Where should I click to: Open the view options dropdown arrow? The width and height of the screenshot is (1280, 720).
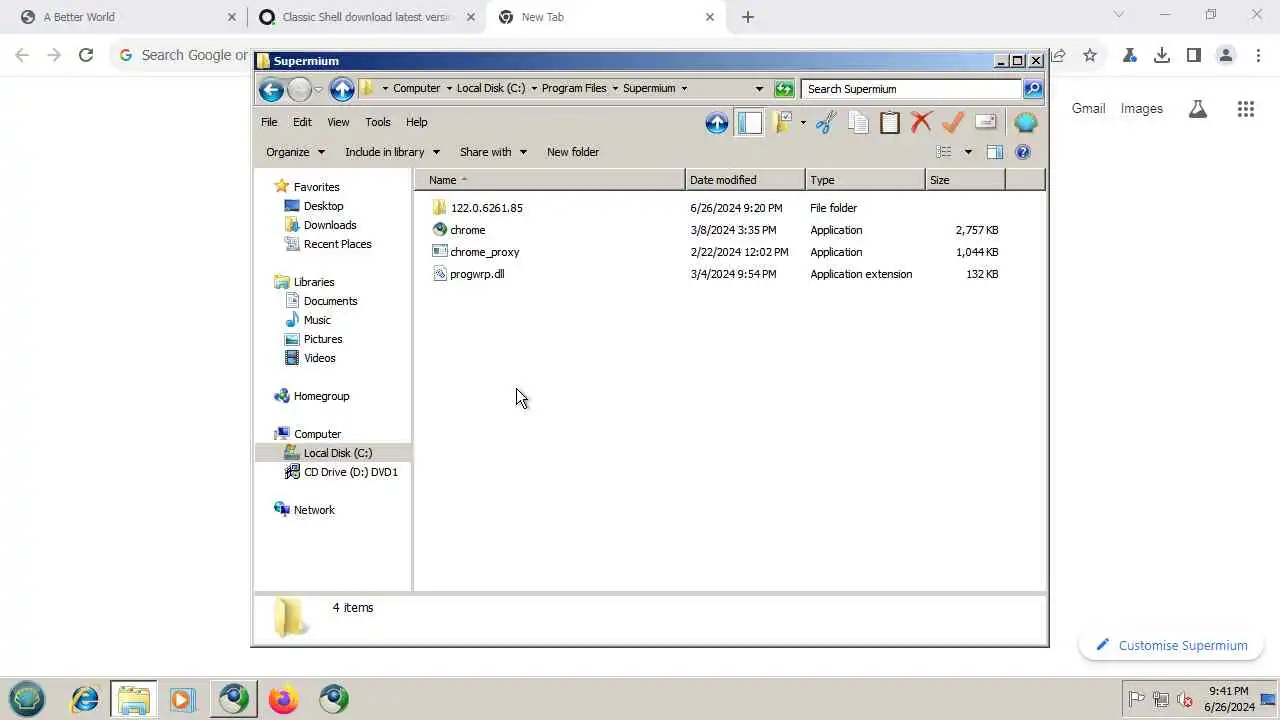(x=968, y=152)
